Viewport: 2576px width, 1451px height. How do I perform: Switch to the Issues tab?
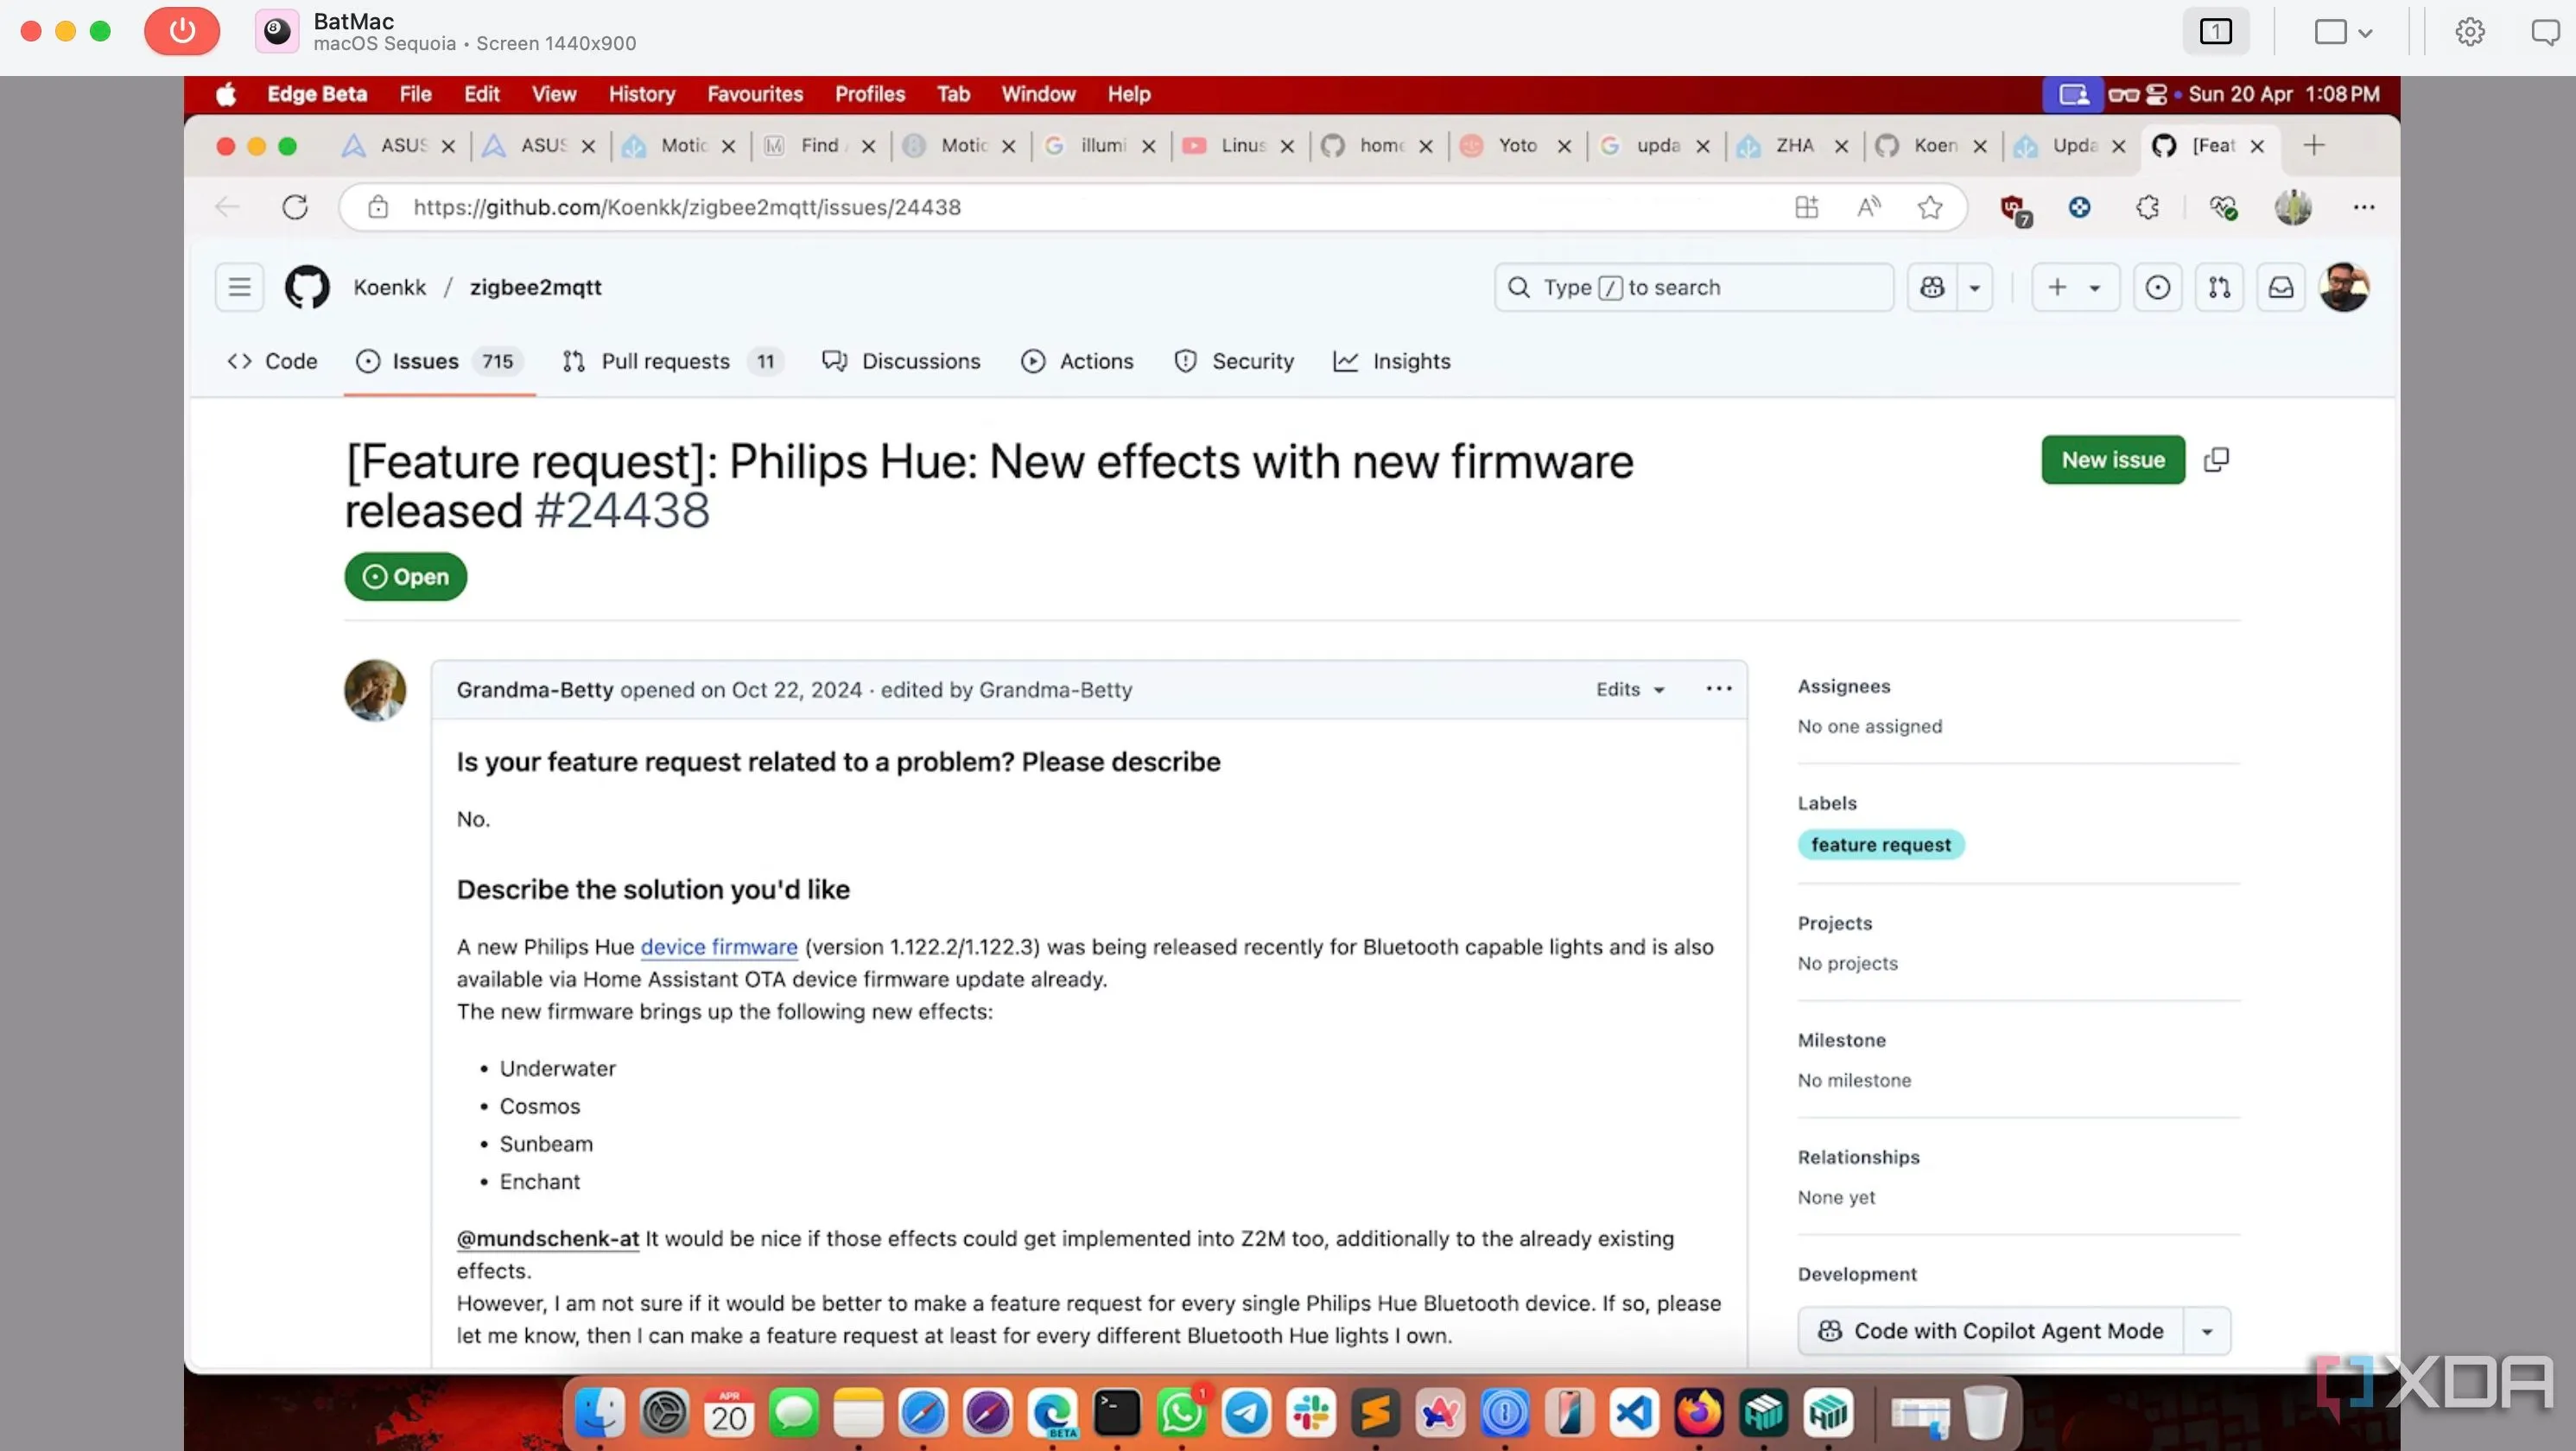(439, 362)
